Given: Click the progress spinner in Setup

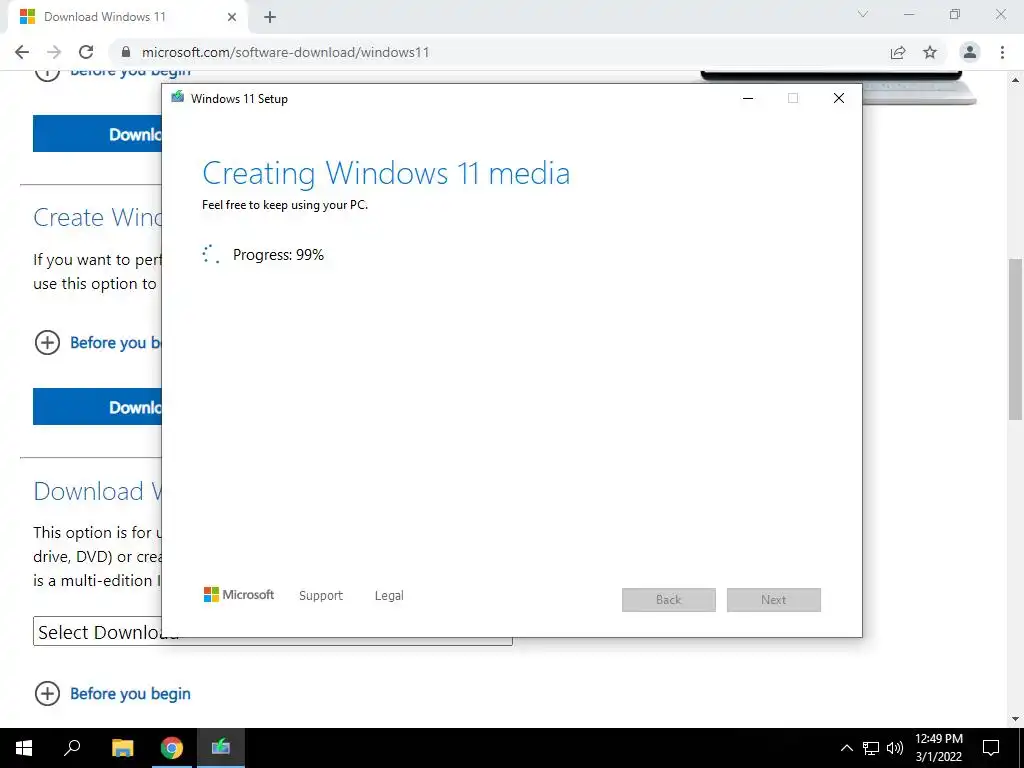Looking at the screenshot, I should pos(210,254).
